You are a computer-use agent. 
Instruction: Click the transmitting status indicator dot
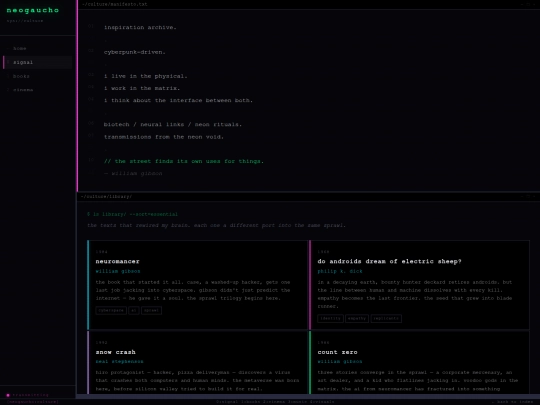[8, 395]
